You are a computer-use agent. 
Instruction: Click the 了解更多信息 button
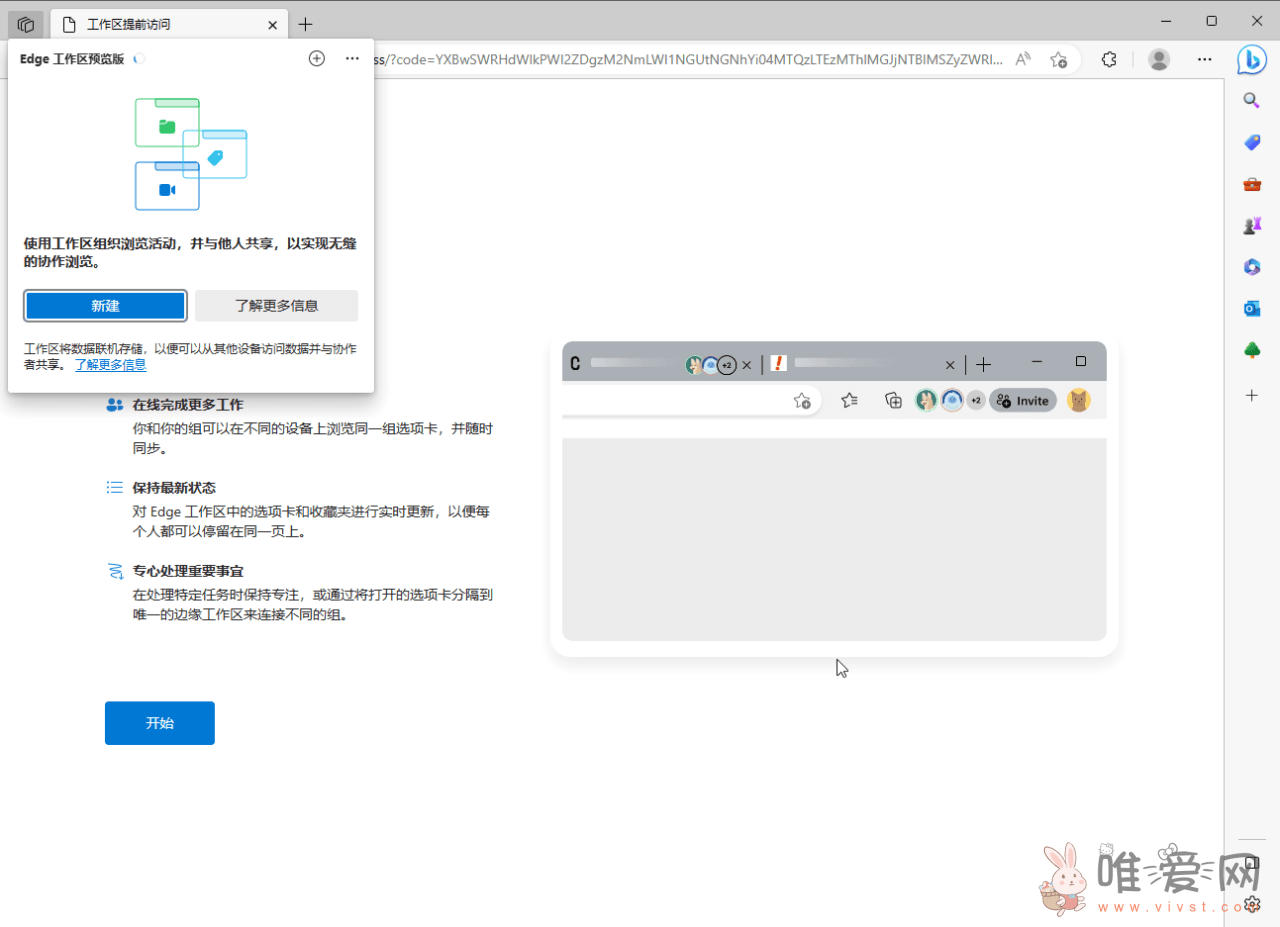tap(277, 306)
